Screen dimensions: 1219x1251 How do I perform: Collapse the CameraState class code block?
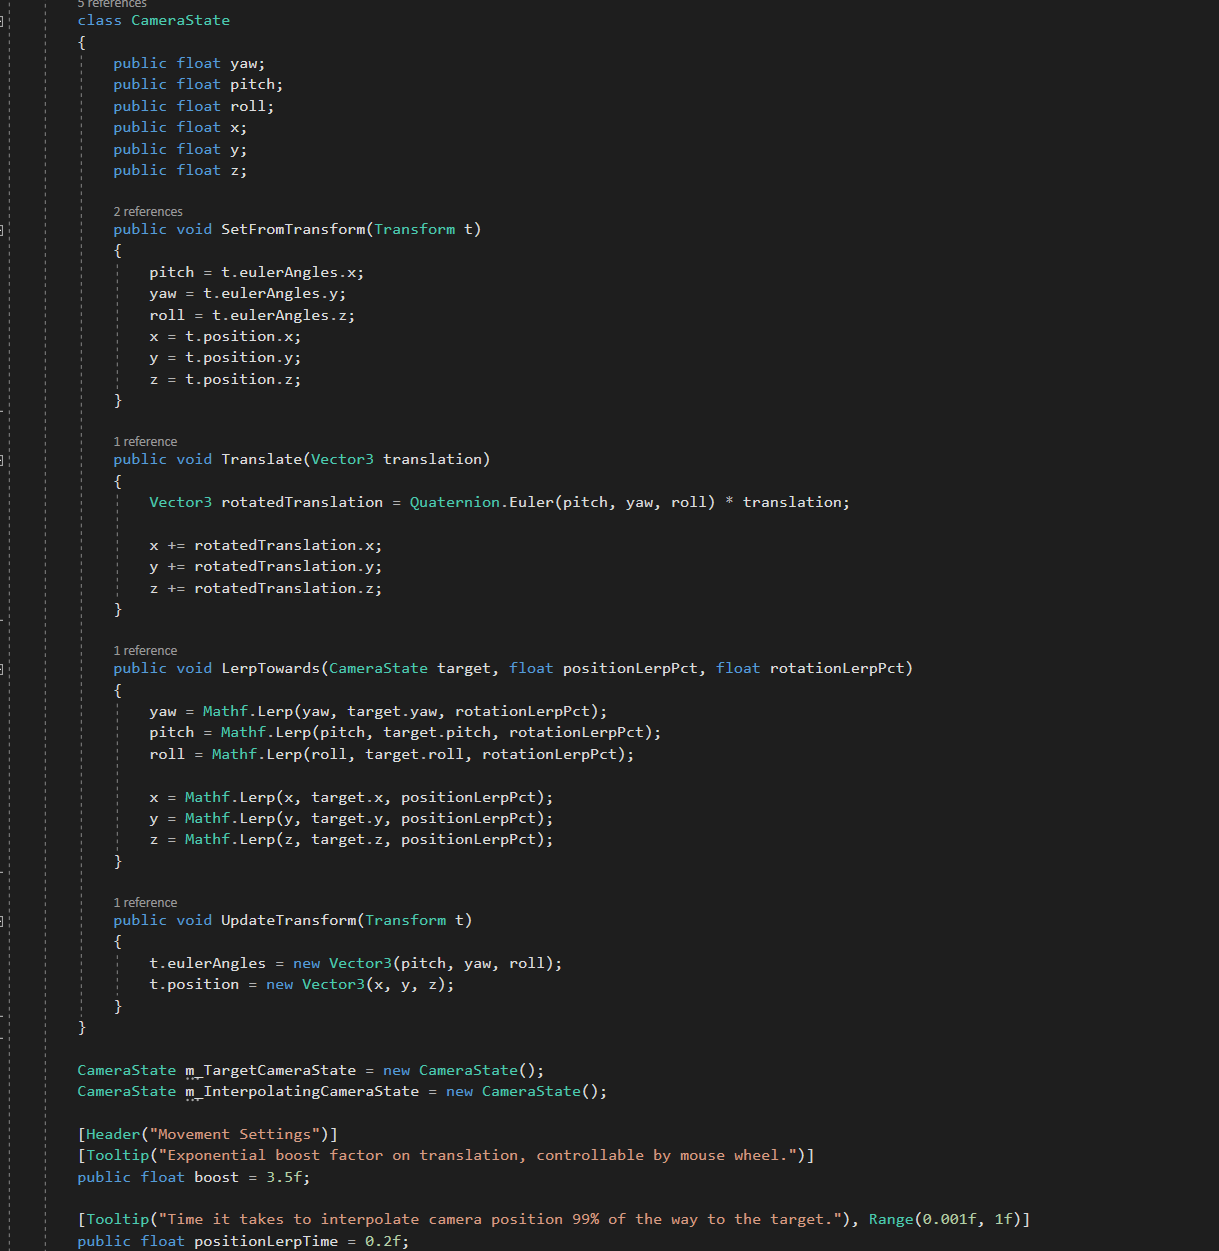[x=2, y=21]
